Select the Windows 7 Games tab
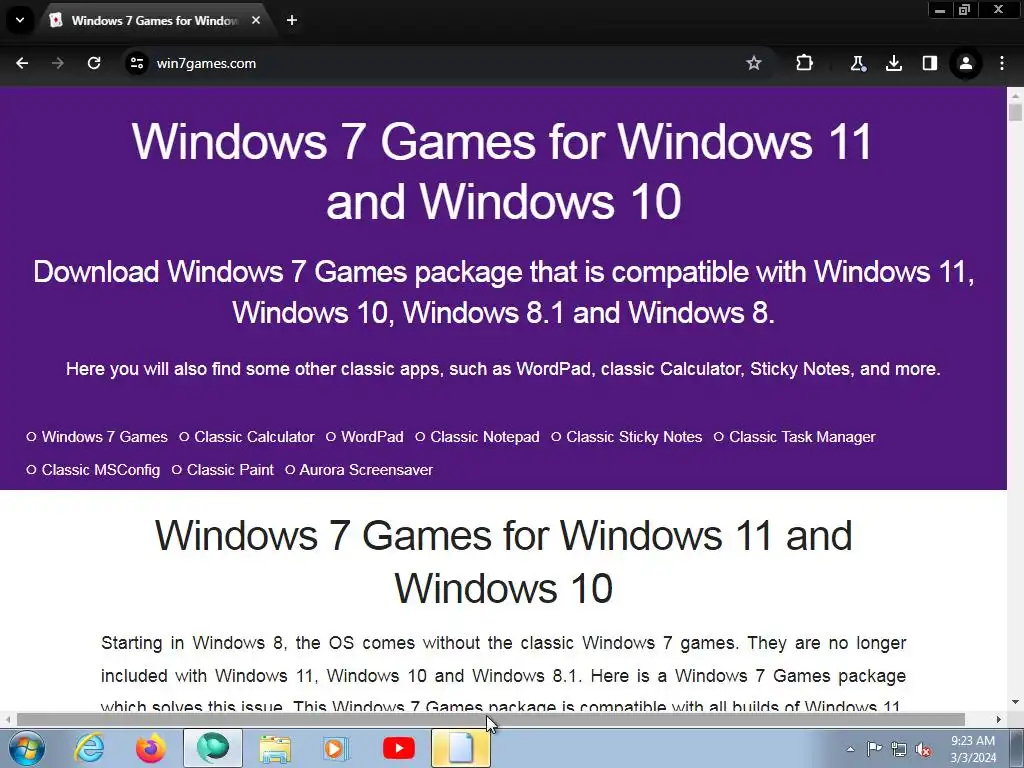 [155, 21]
